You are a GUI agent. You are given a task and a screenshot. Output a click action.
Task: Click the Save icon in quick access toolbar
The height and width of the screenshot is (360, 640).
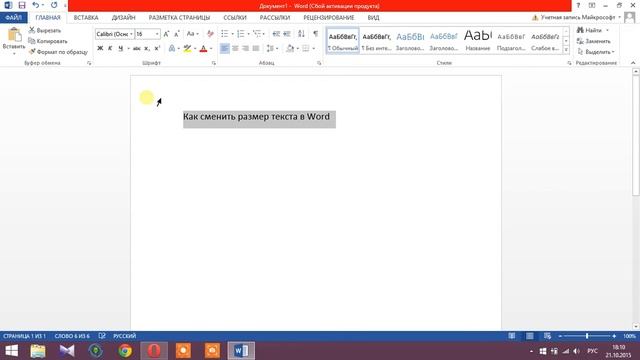pyautogui.click(x=22, y=5)
